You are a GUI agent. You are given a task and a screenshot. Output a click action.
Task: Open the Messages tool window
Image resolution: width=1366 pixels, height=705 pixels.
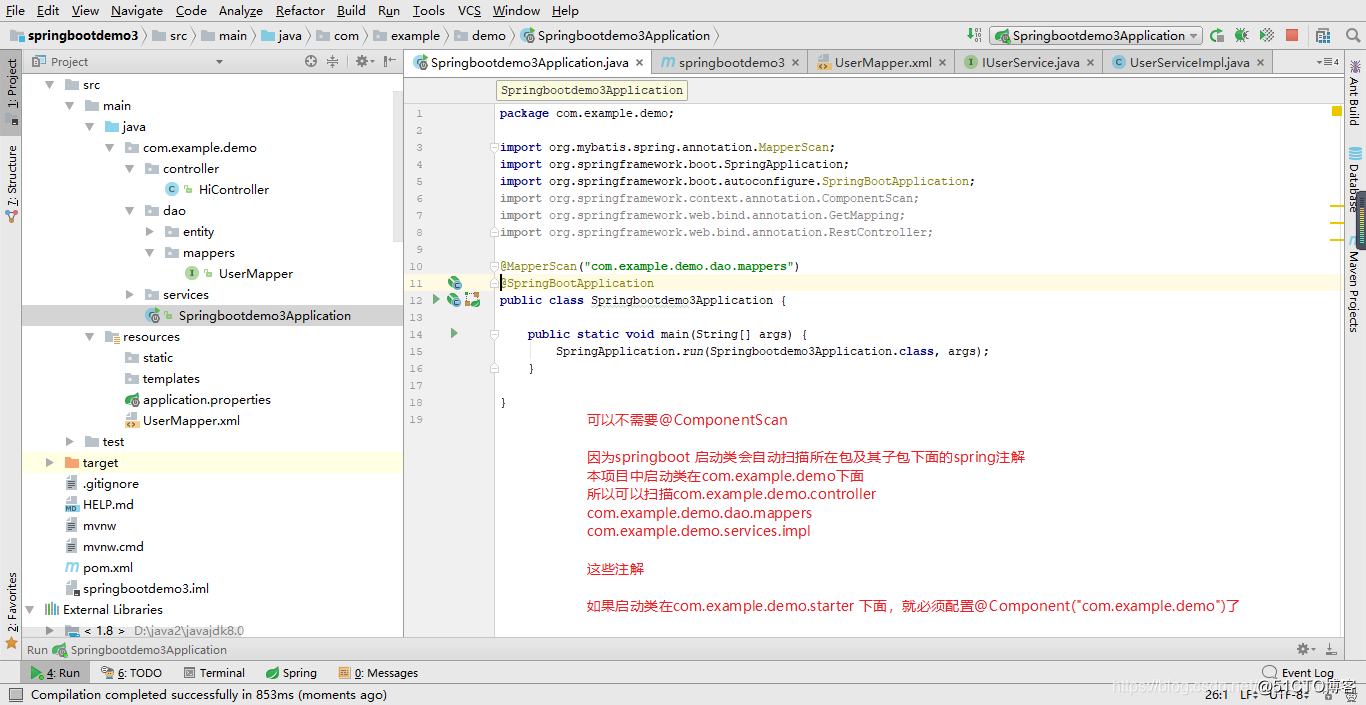coord(378,673)
